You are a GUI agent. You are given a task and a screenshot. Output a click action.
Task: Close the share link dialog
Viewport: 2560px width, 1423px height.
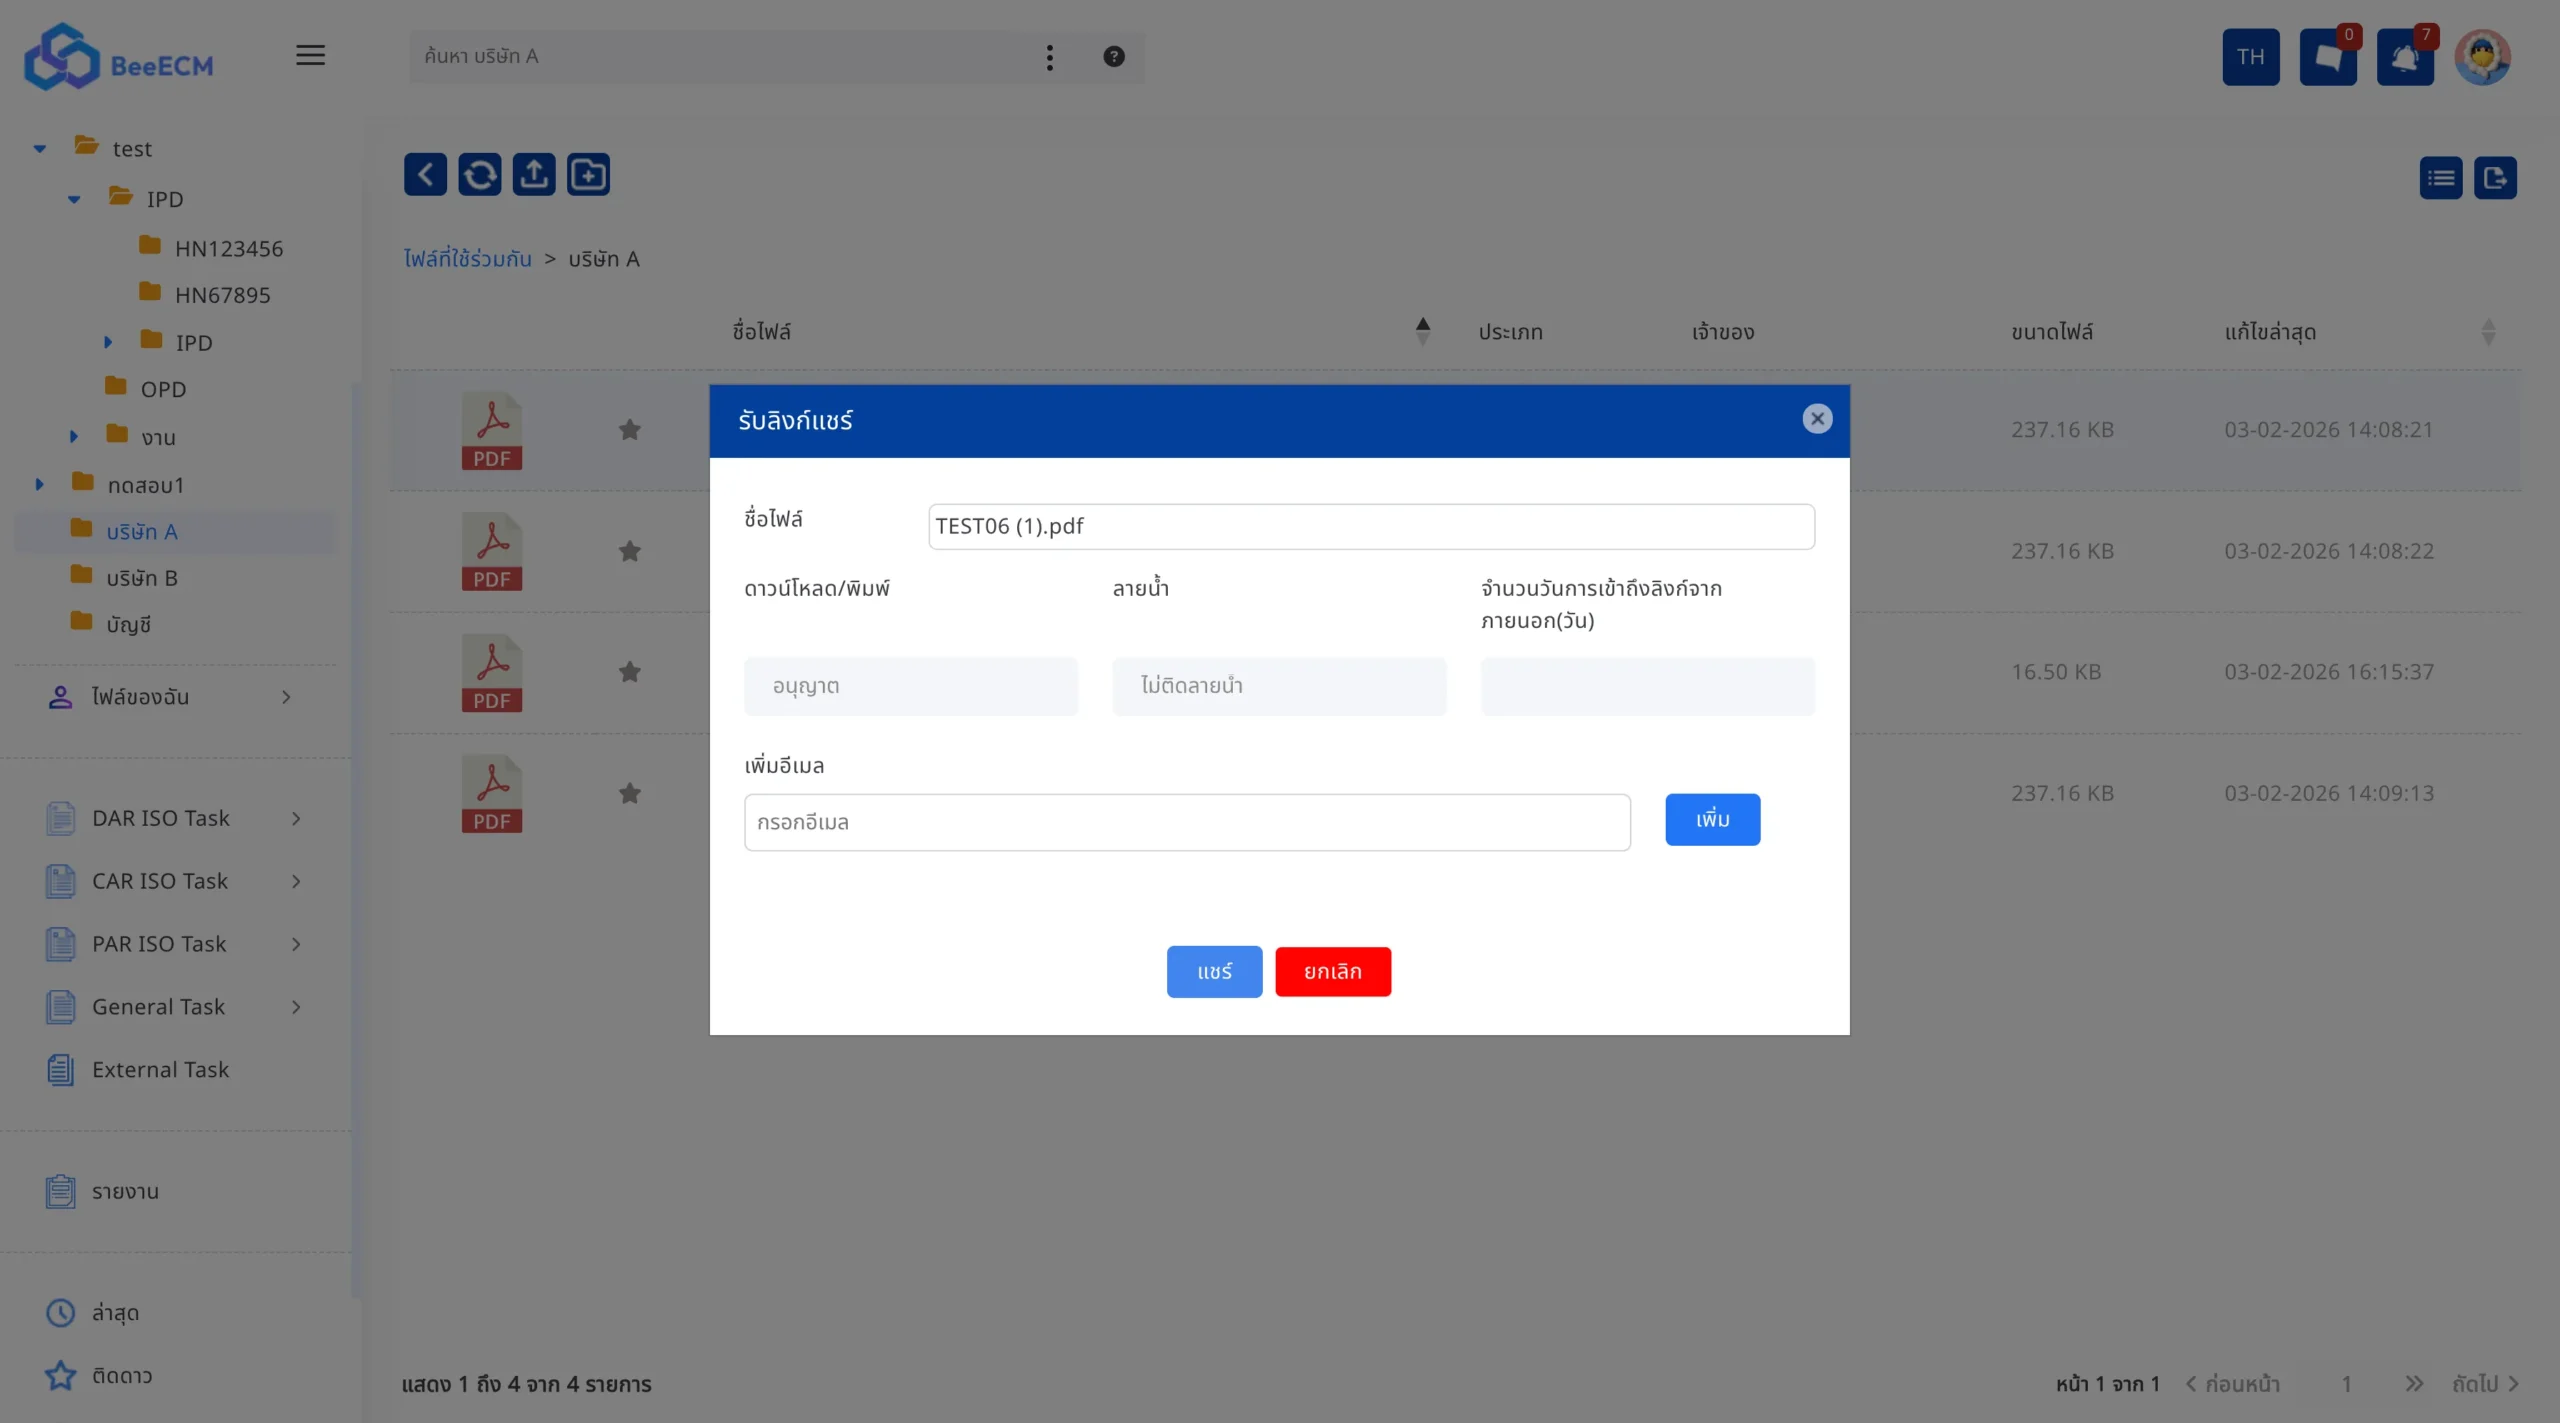1817,419
